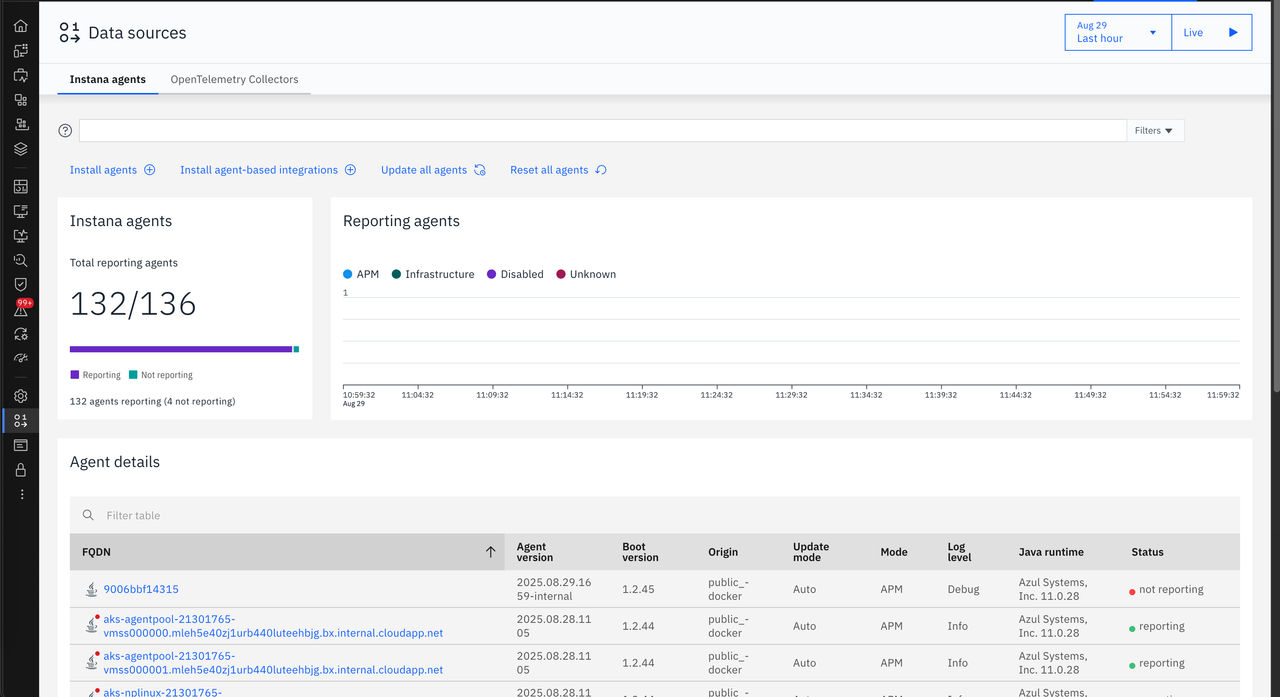
Task: Toggle APM series in chart legend
Action: point(361,274)
